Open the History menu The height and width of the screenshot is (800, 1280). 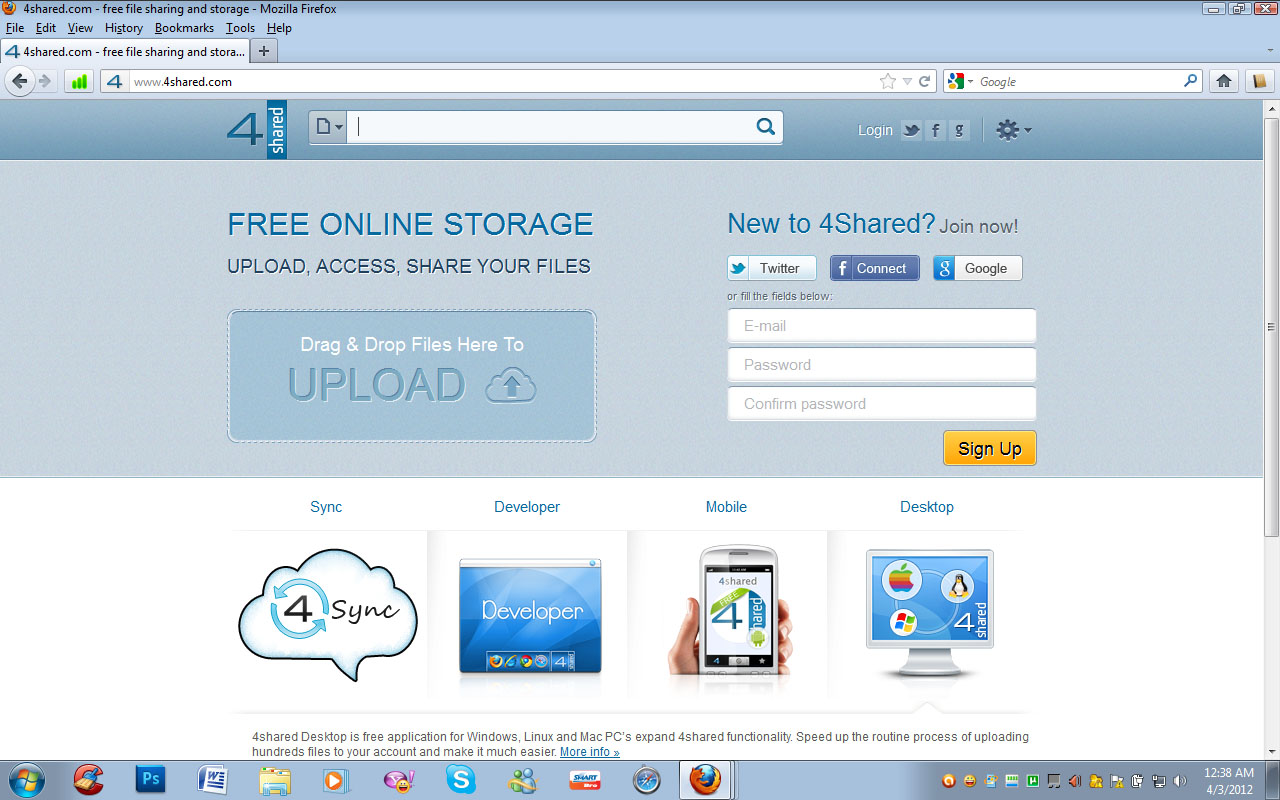(x=124, y=28)
